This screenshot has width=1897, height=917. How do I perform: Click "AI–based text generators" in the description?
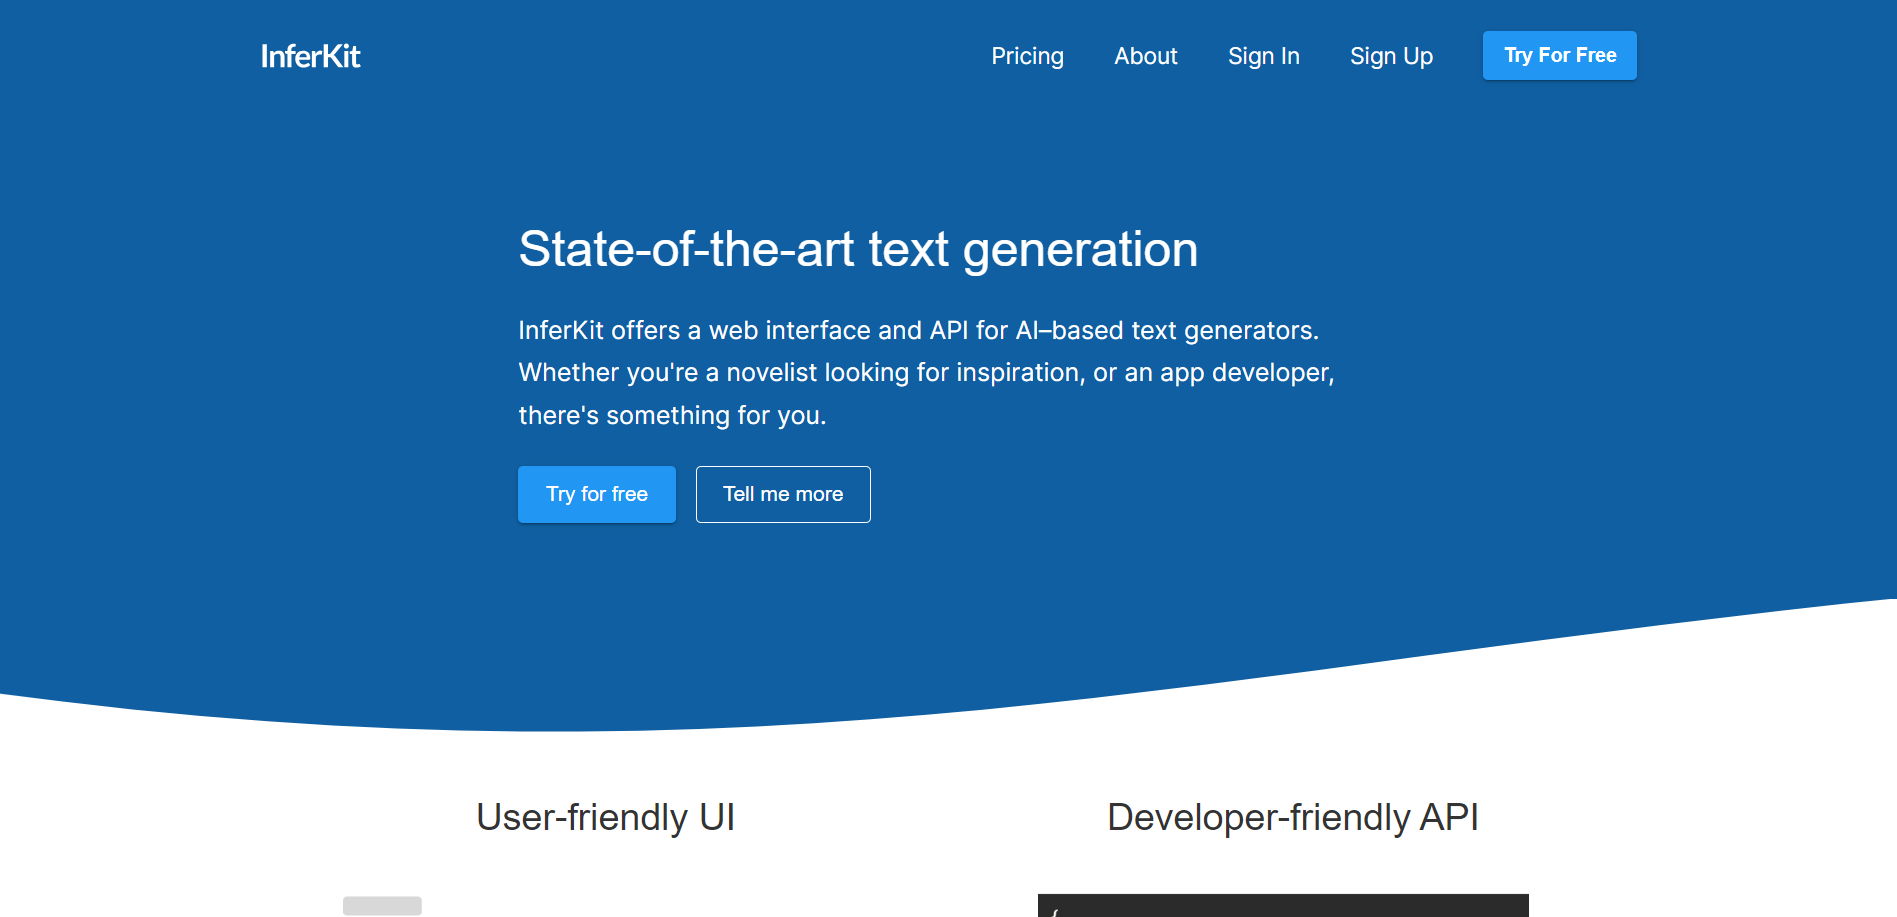coord(1166,331)
